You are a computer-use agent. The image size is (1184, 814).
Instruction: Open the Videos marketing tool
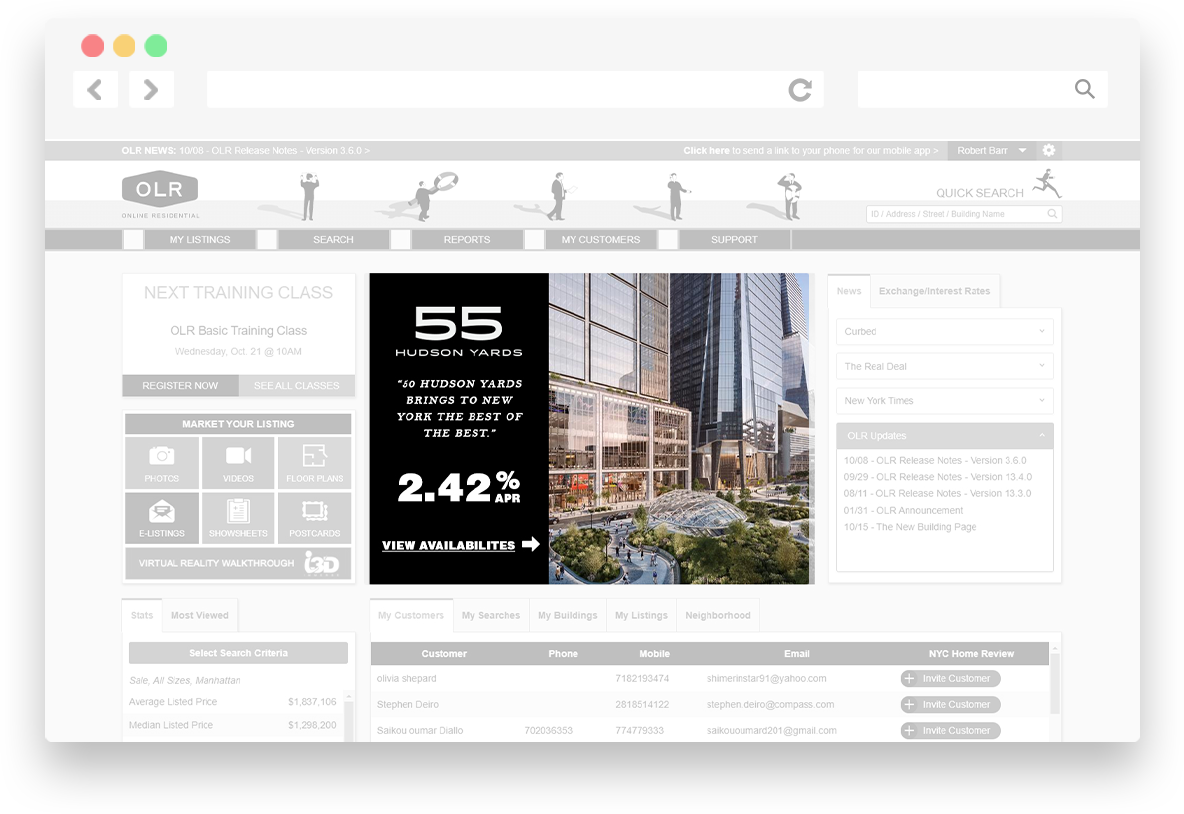(x=238, y=463)
